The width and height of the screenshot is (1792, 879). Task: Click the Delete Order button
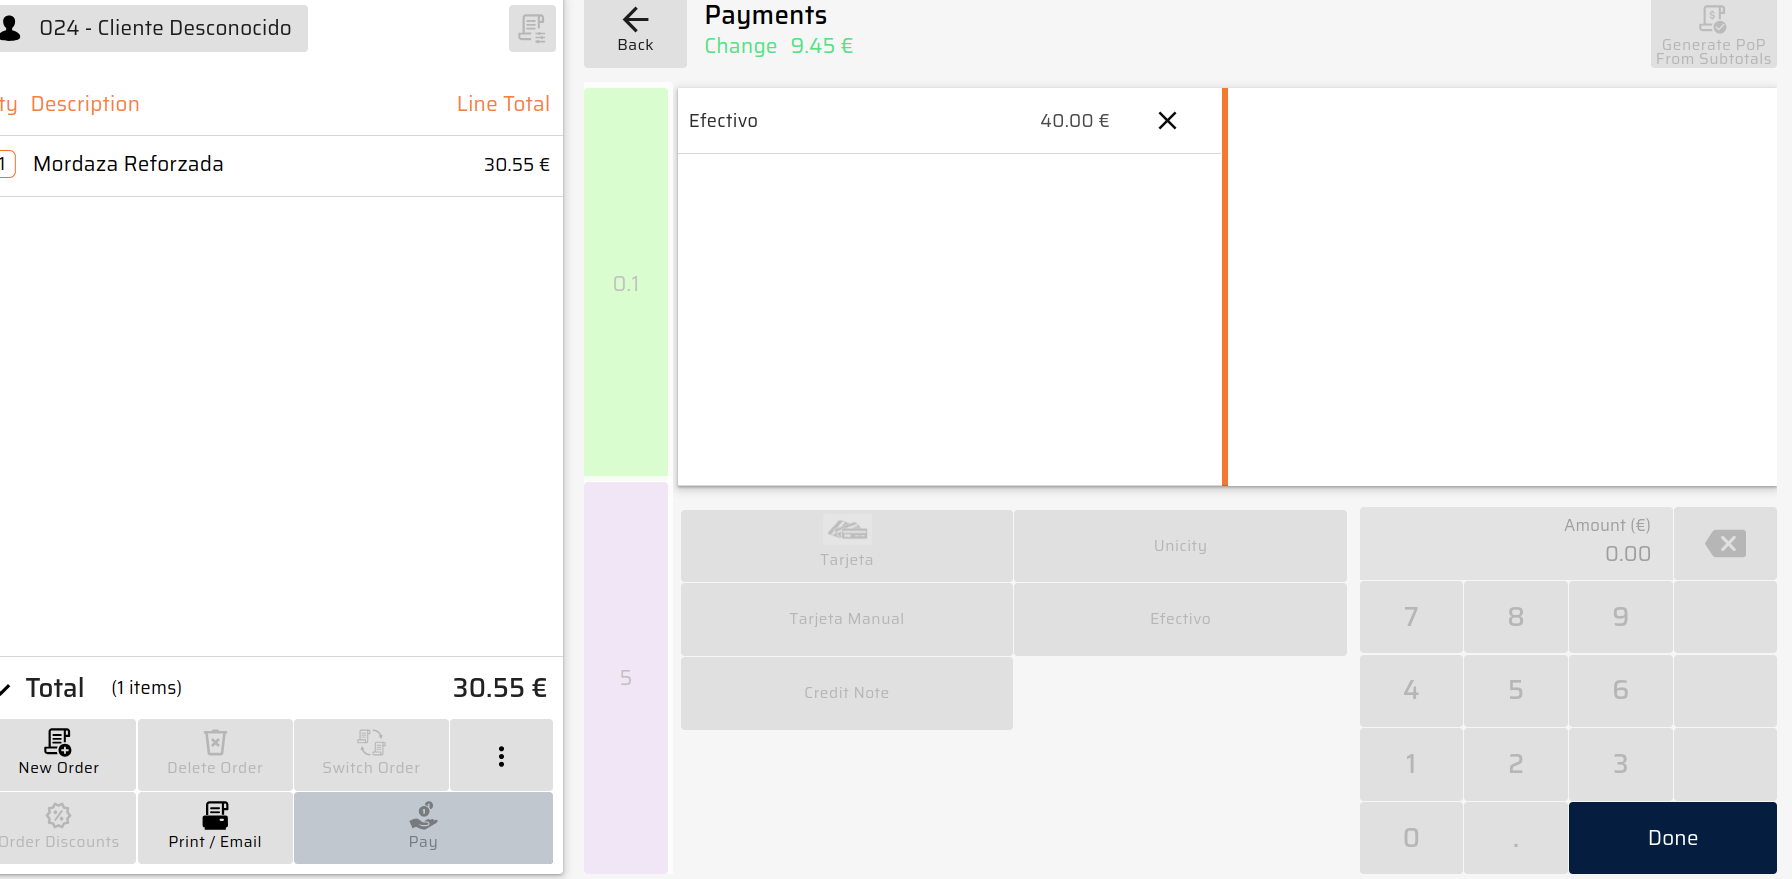[x=215, y=754]
